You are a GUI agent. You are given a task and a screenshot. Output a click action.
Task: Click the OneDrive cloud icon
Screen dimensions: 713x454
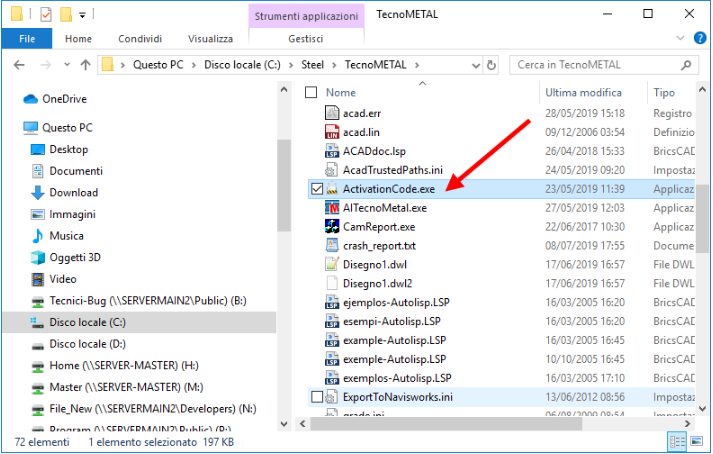pyautogui.click(x=30, y=99)
